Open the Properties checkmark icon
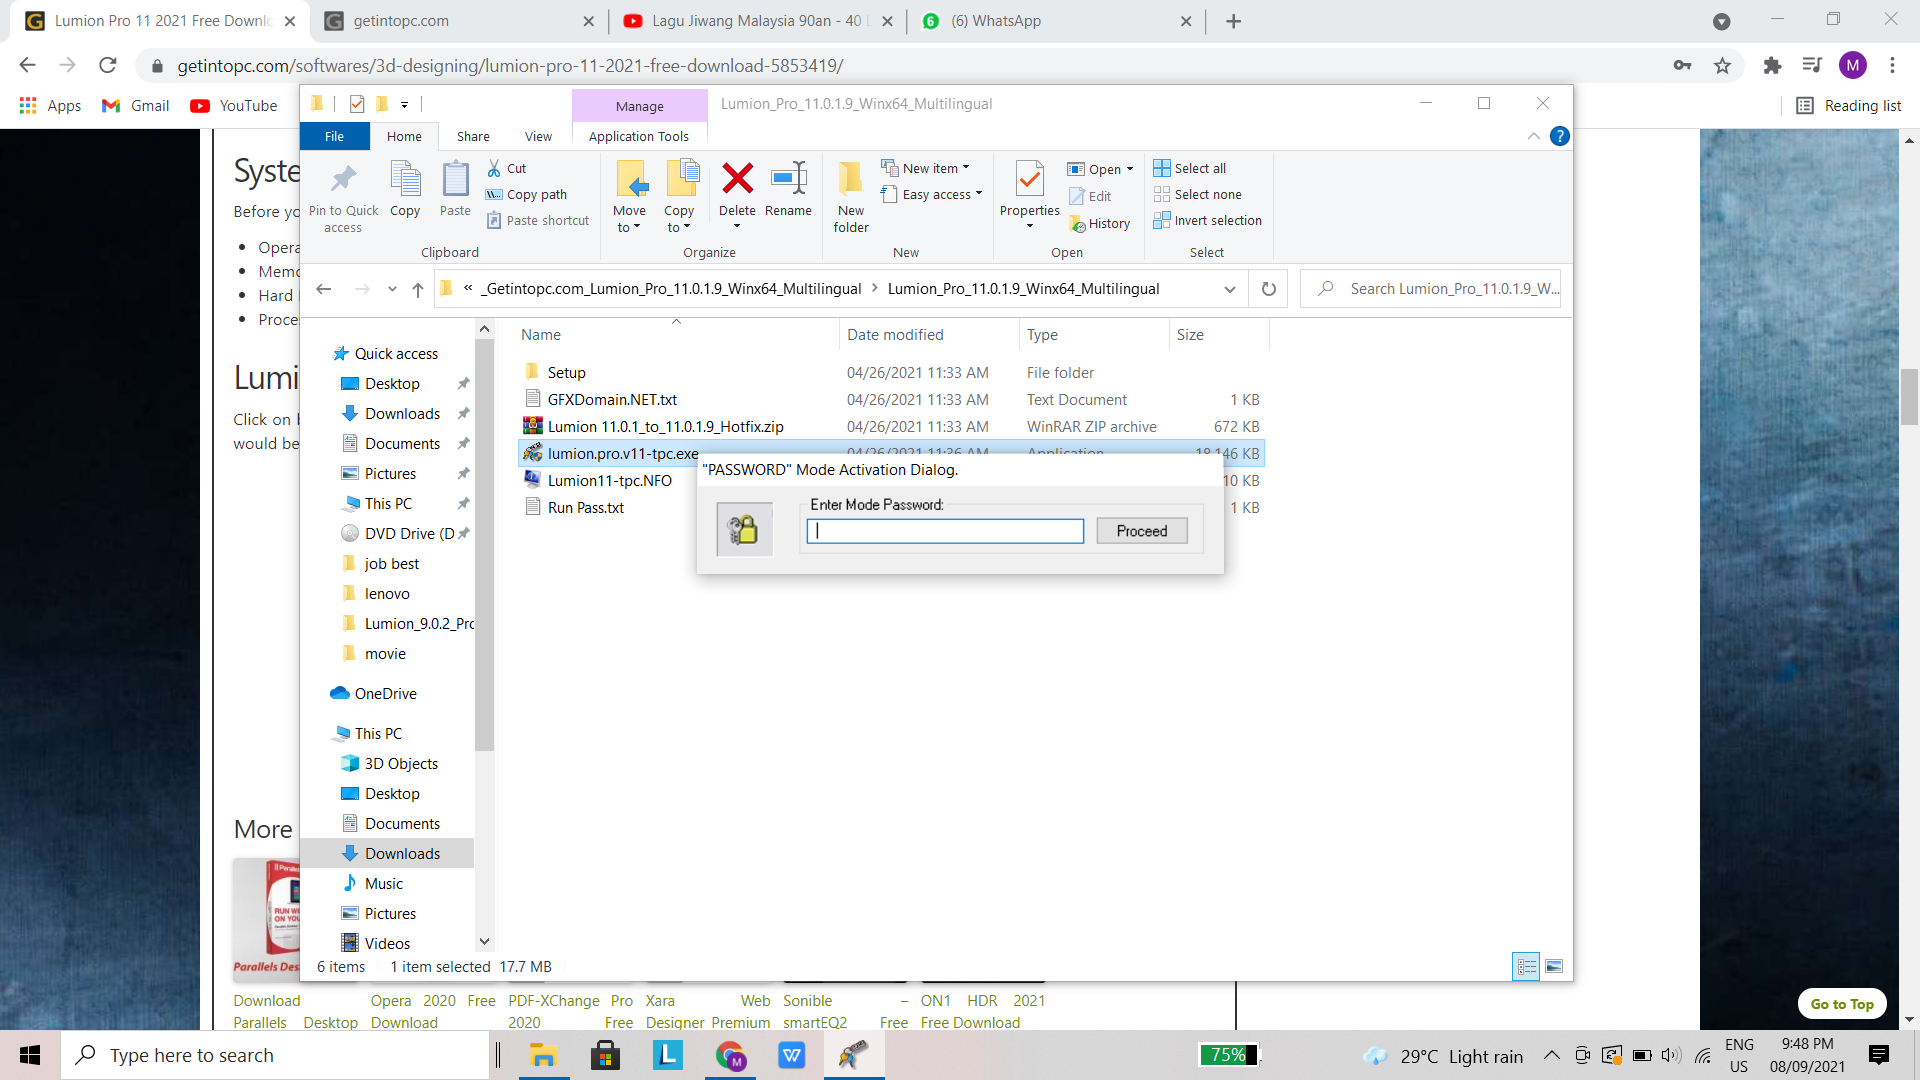 1029,180
